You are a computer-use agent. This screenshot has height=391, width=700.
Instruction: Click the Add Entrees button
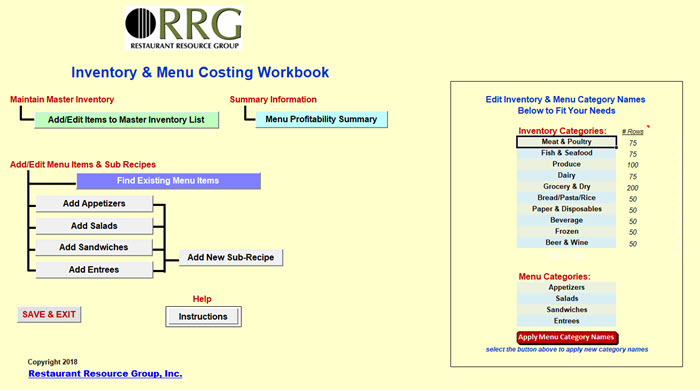tap(94, 270)
